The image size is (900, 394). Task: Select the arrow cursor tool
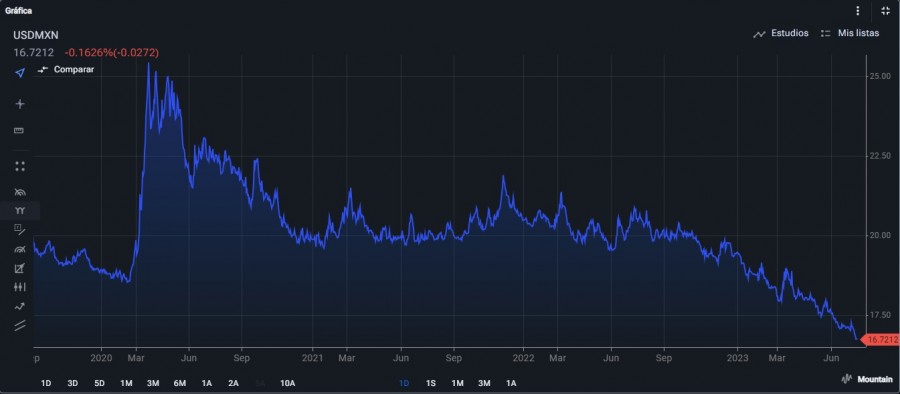20,73
